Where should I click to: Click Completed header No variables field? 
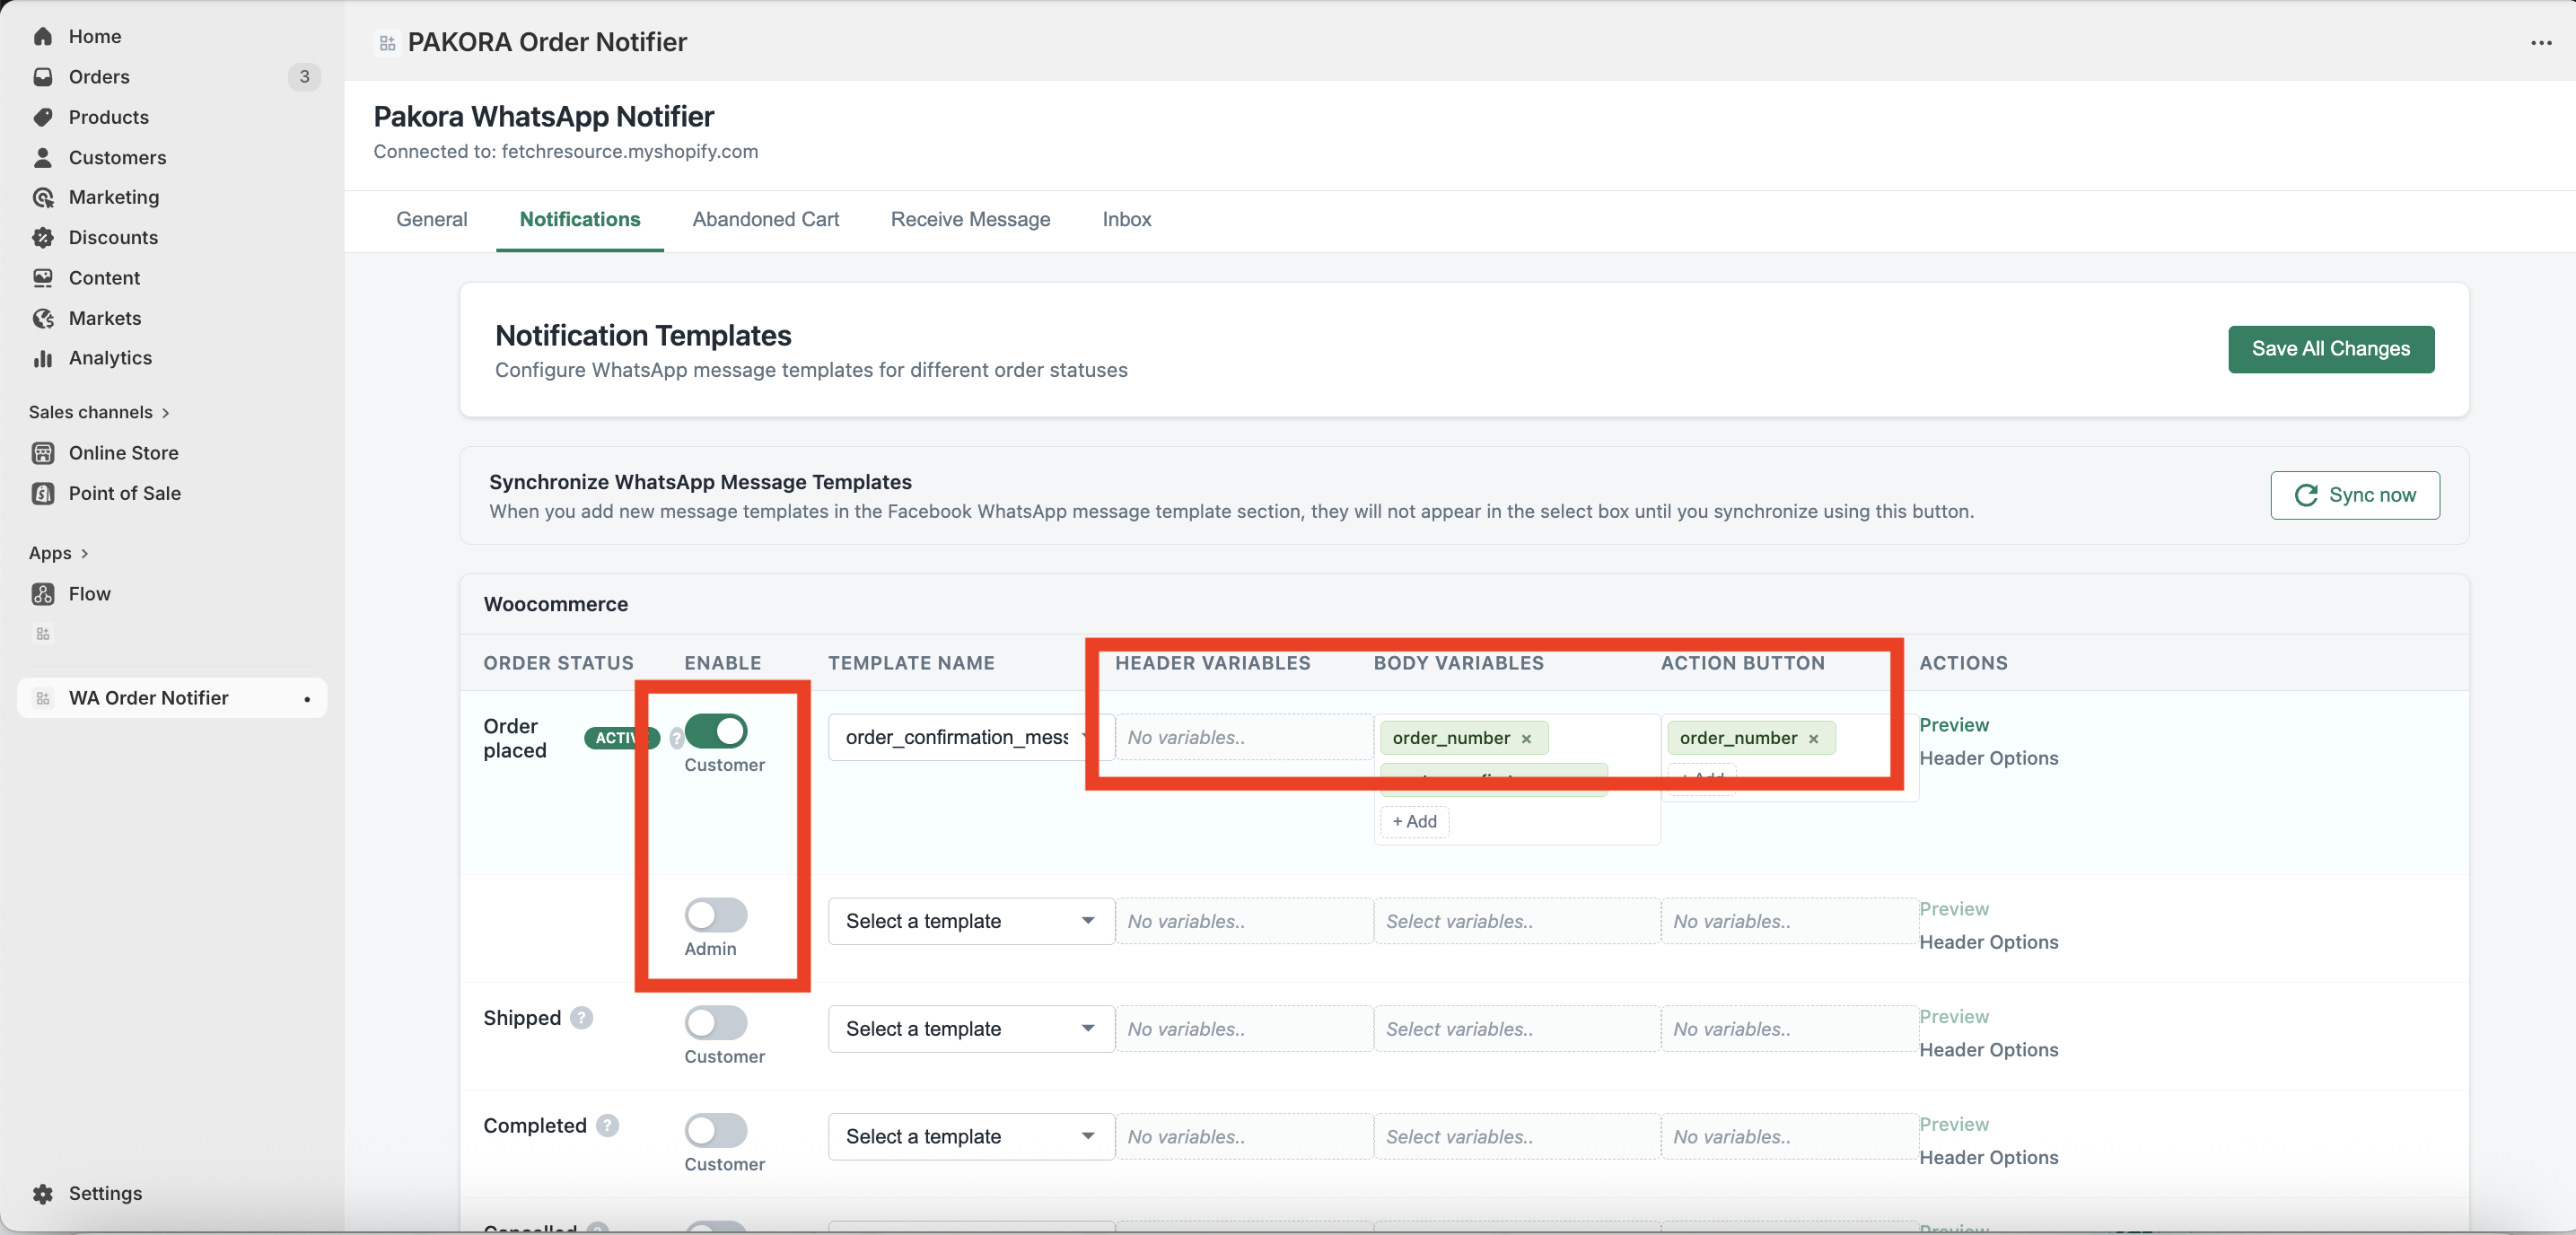click(x=1244, y=1137)
